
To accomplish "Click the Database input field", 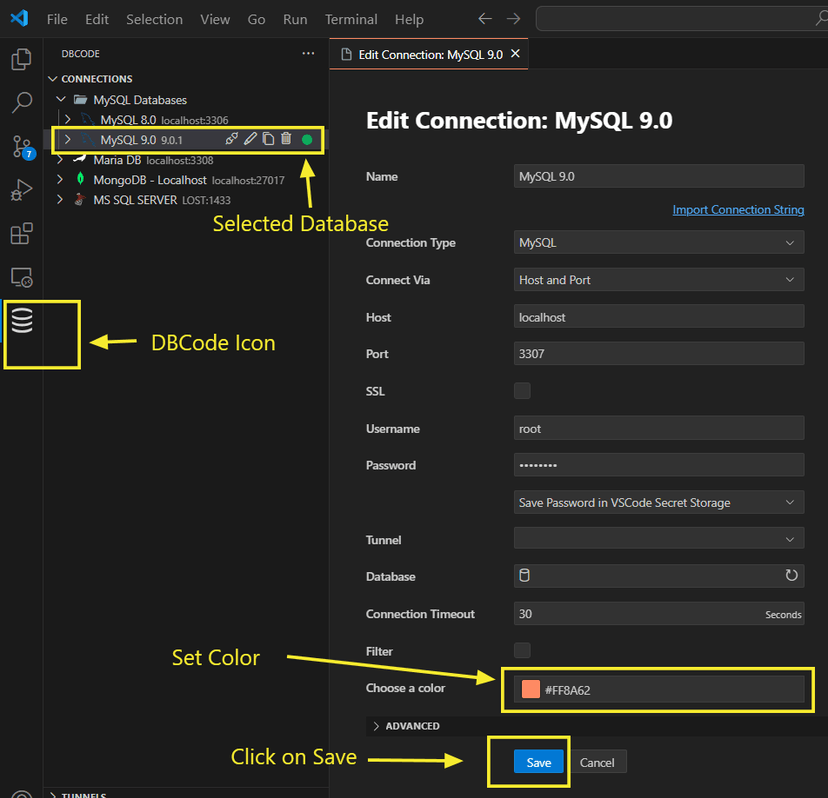I will pos(658,576).
